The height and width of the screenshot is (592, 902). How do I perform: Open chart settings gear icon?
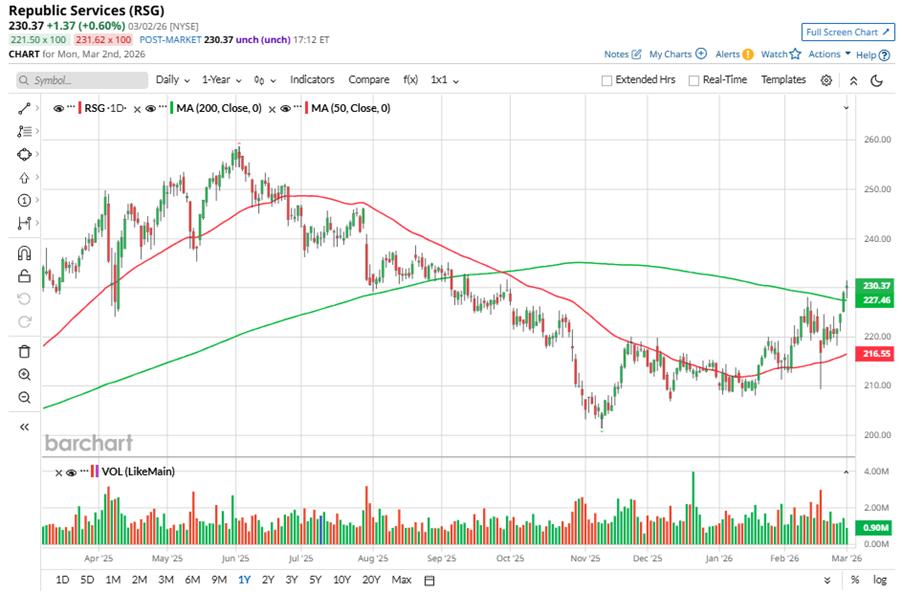click(x=826, y=81)
